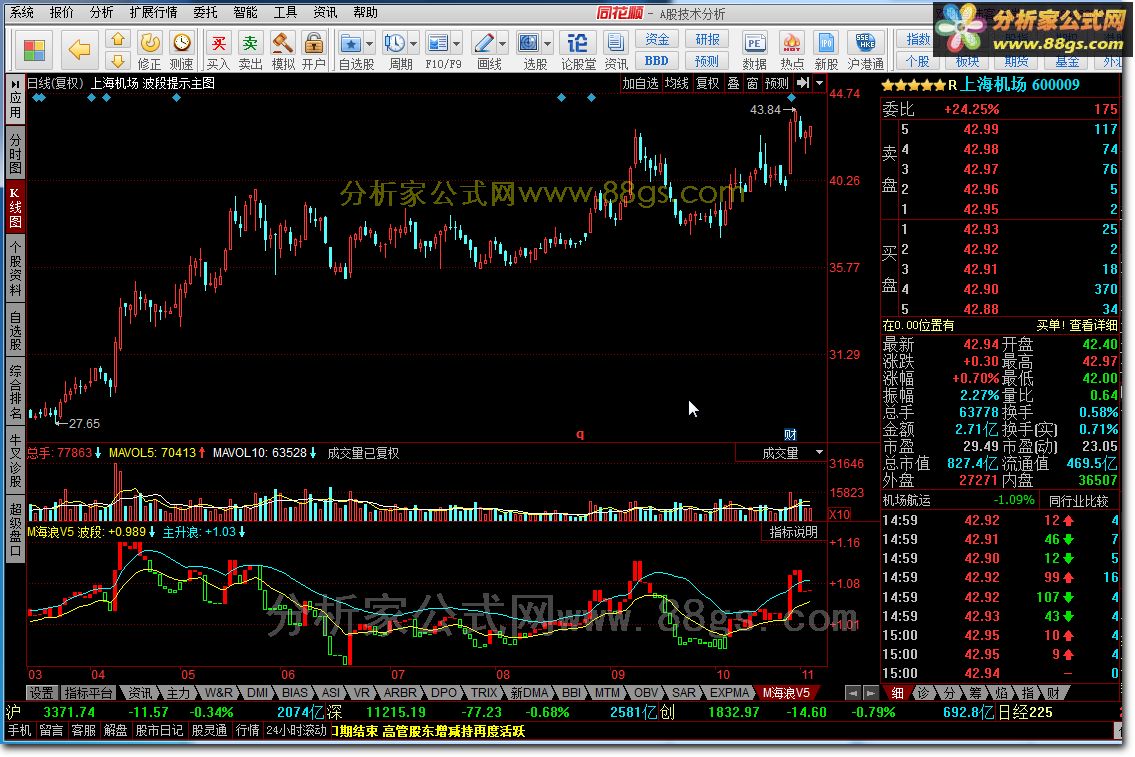Open the 智能 menu
The image size is (1135, 757).
tap(245, 12)
